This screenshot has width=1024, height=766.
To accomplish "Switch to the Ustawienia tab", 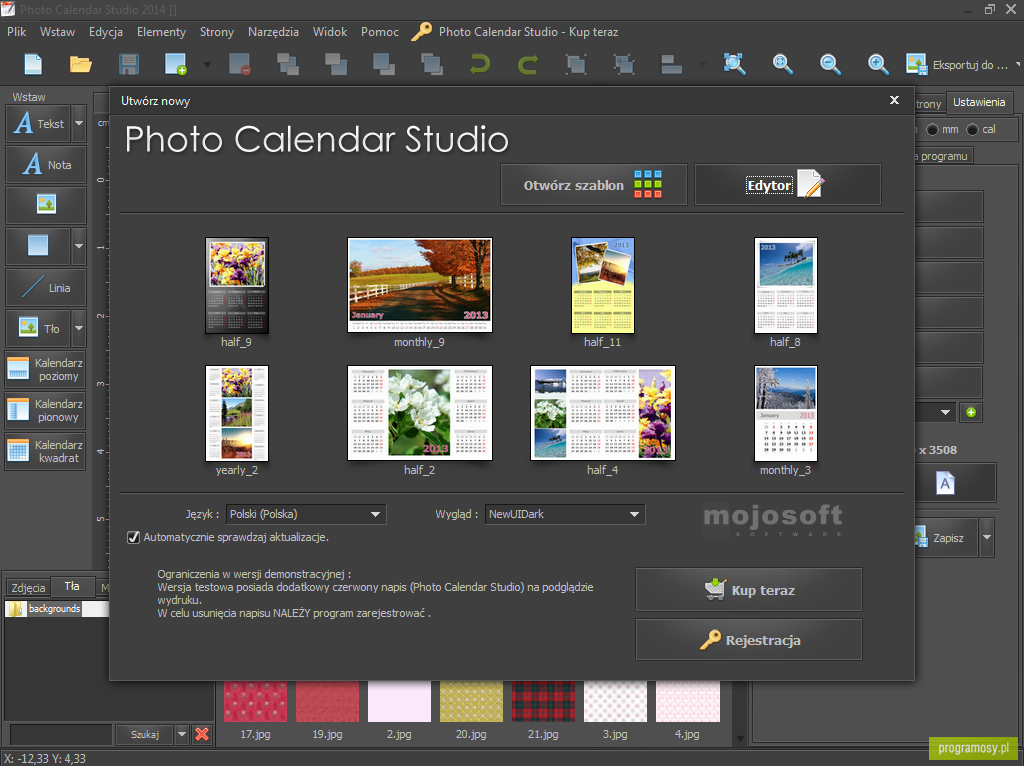I will 978,102.
